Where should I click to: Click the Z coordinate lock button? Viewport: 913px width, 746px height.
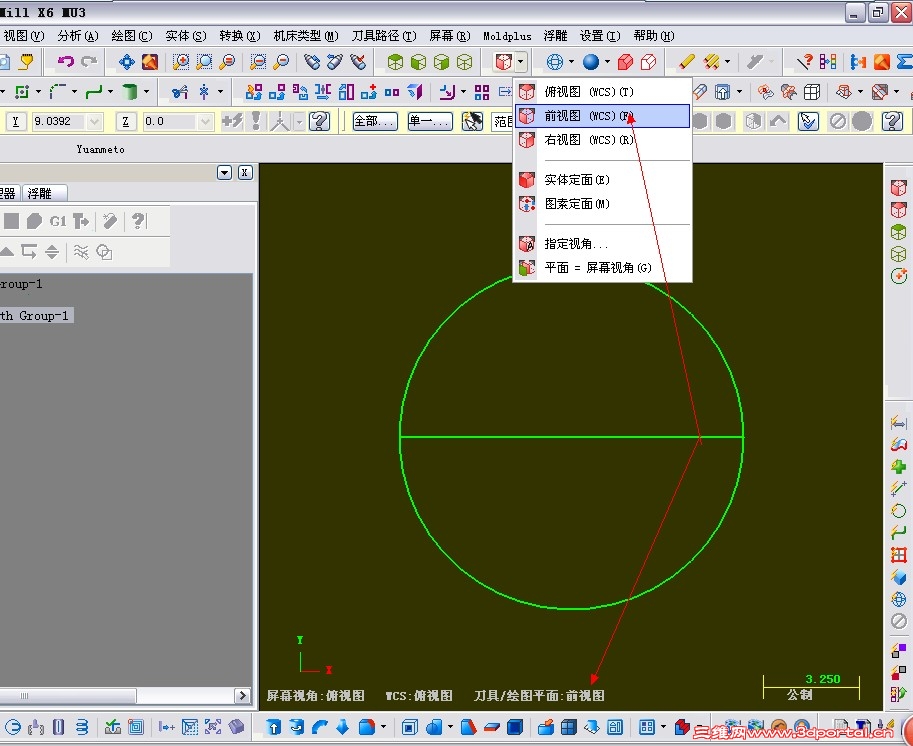click(125, 121)
